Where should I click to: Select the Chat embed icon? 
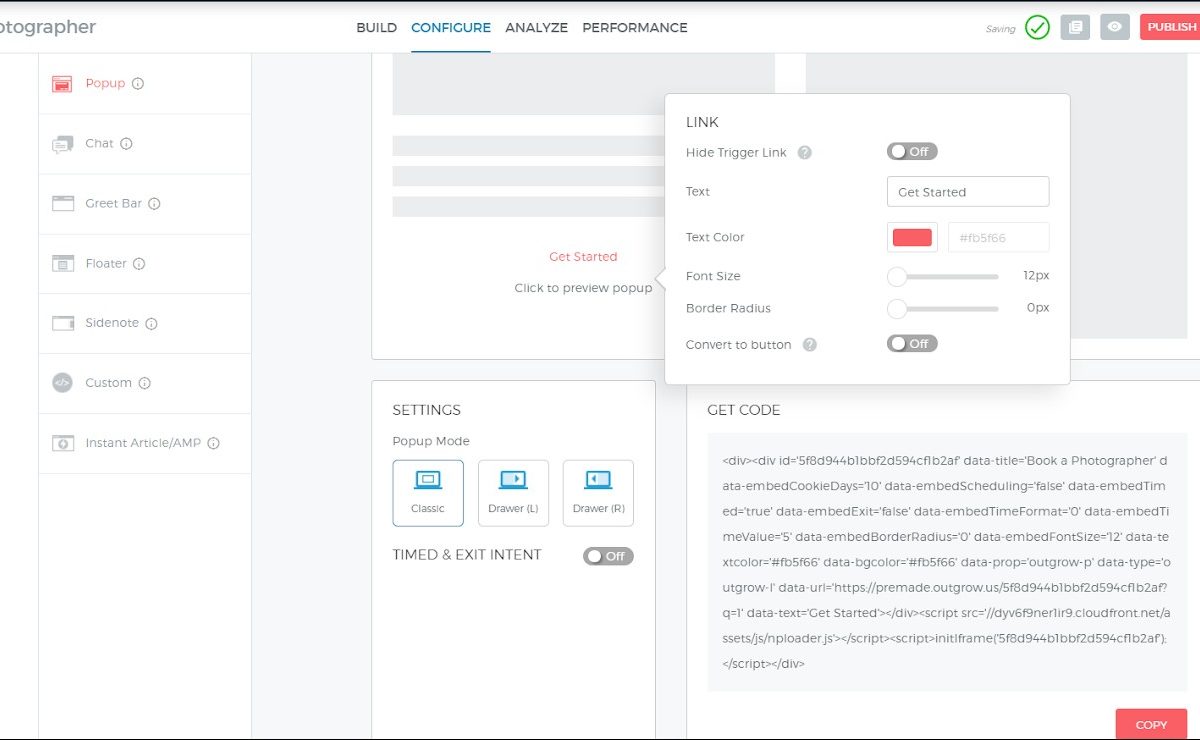click(x=62, y=144)
